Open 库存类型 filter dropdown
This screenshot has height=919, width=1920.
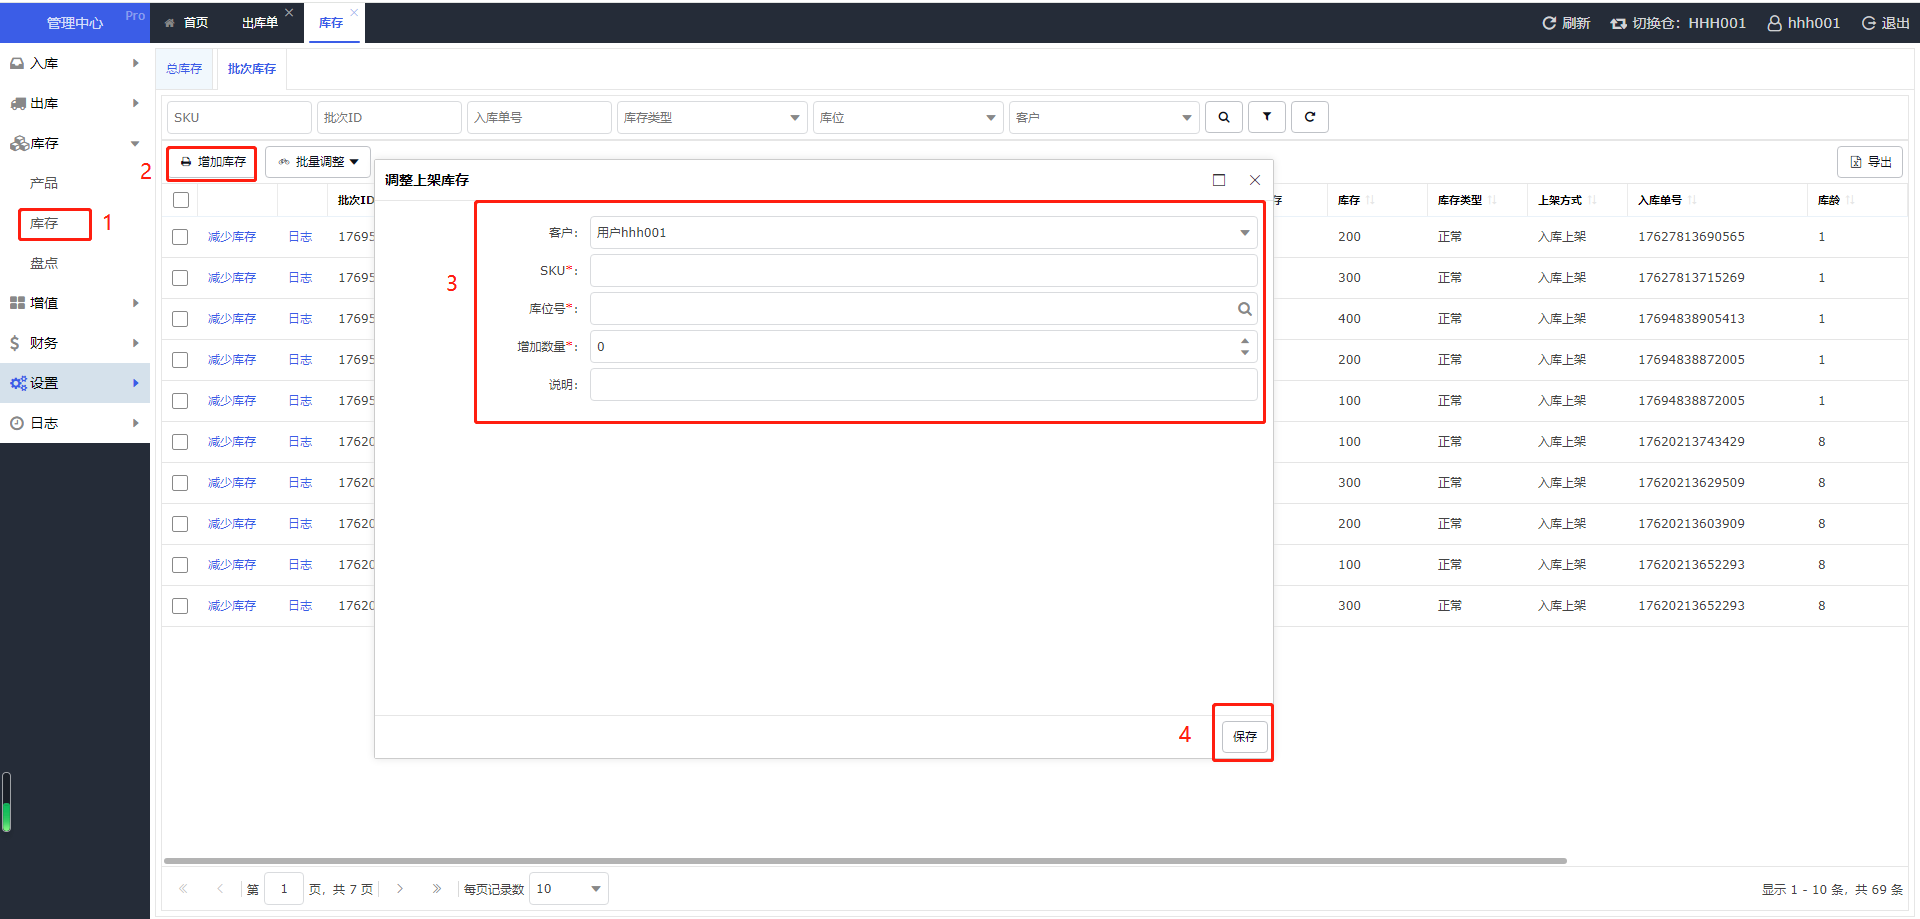tap(712, 117)
